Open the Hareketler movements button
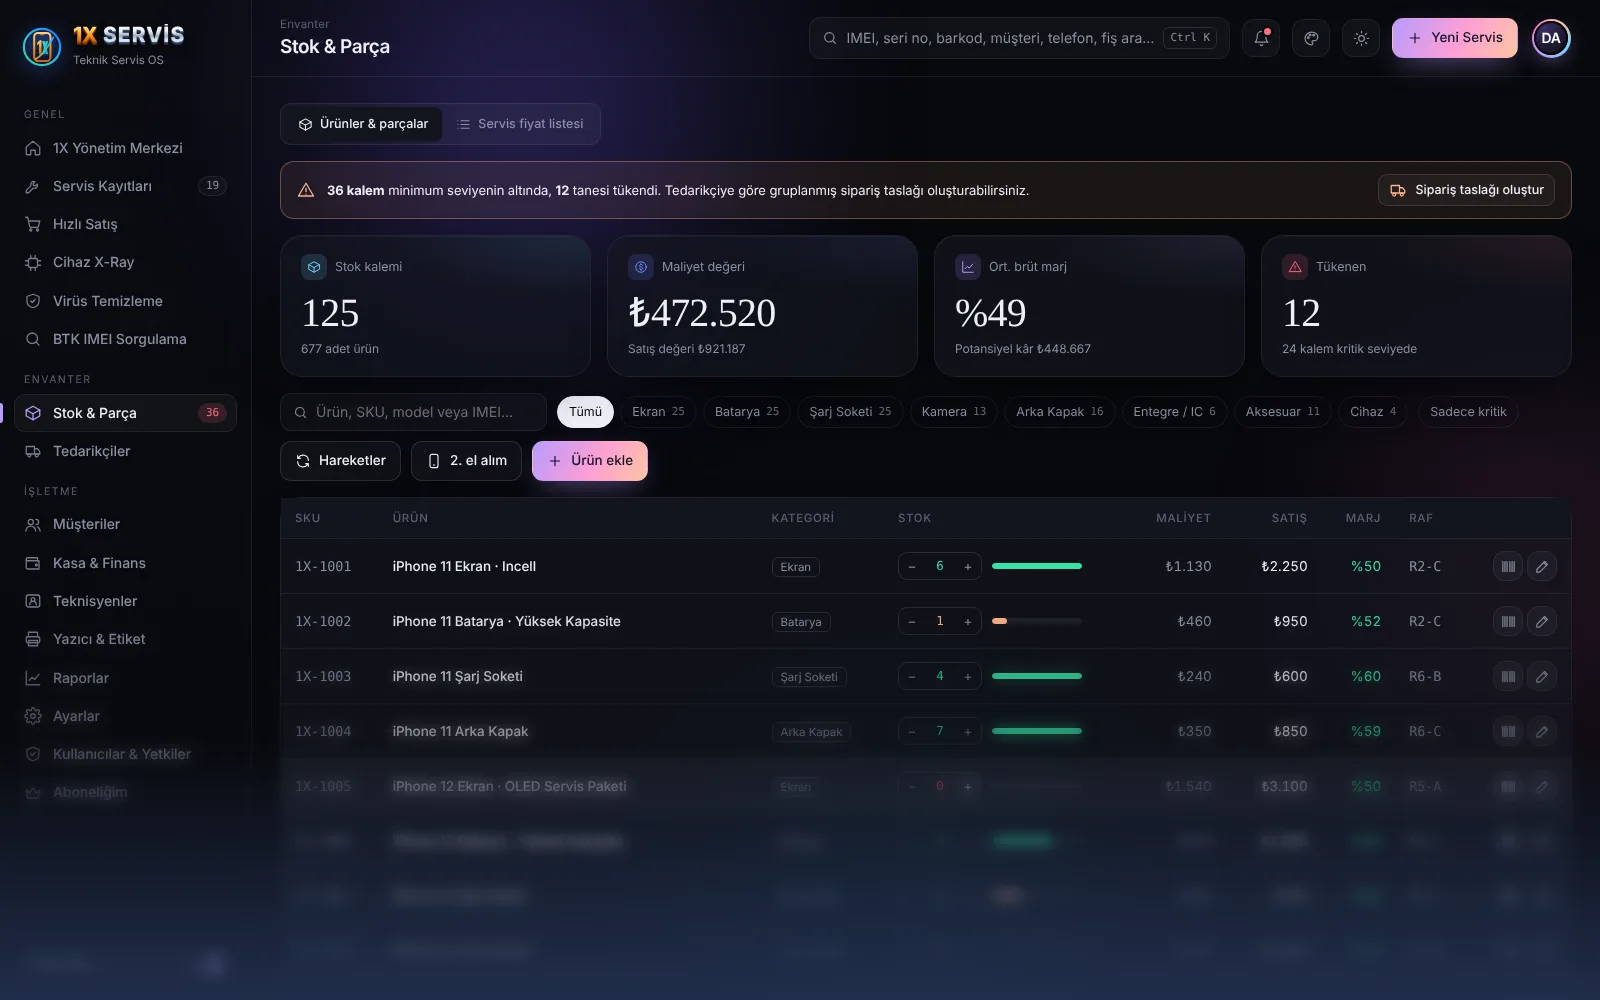1600x1000 pixels. pyautogui.click(x=340, y=461)
